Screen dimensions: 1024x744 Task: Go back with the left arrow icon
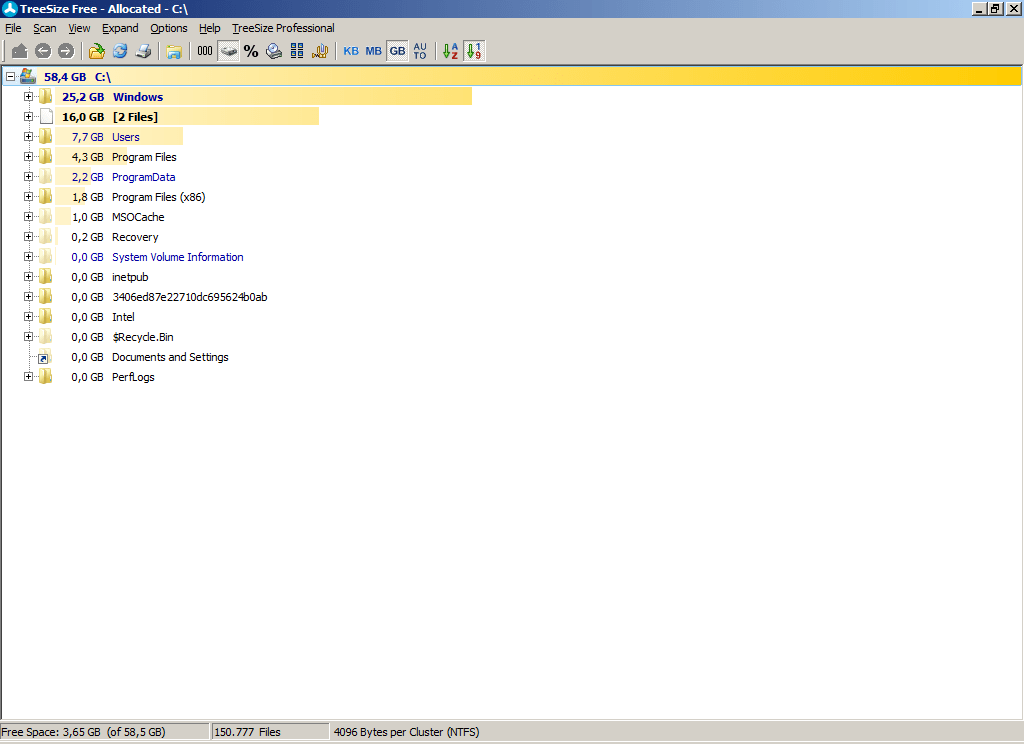point(43,51)
